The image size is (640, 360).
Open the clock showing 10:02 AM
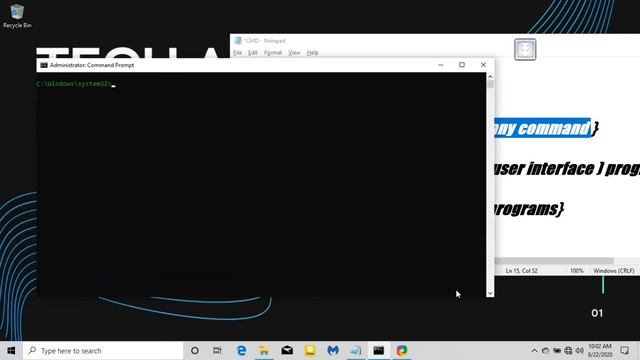(x=600, y=351)
